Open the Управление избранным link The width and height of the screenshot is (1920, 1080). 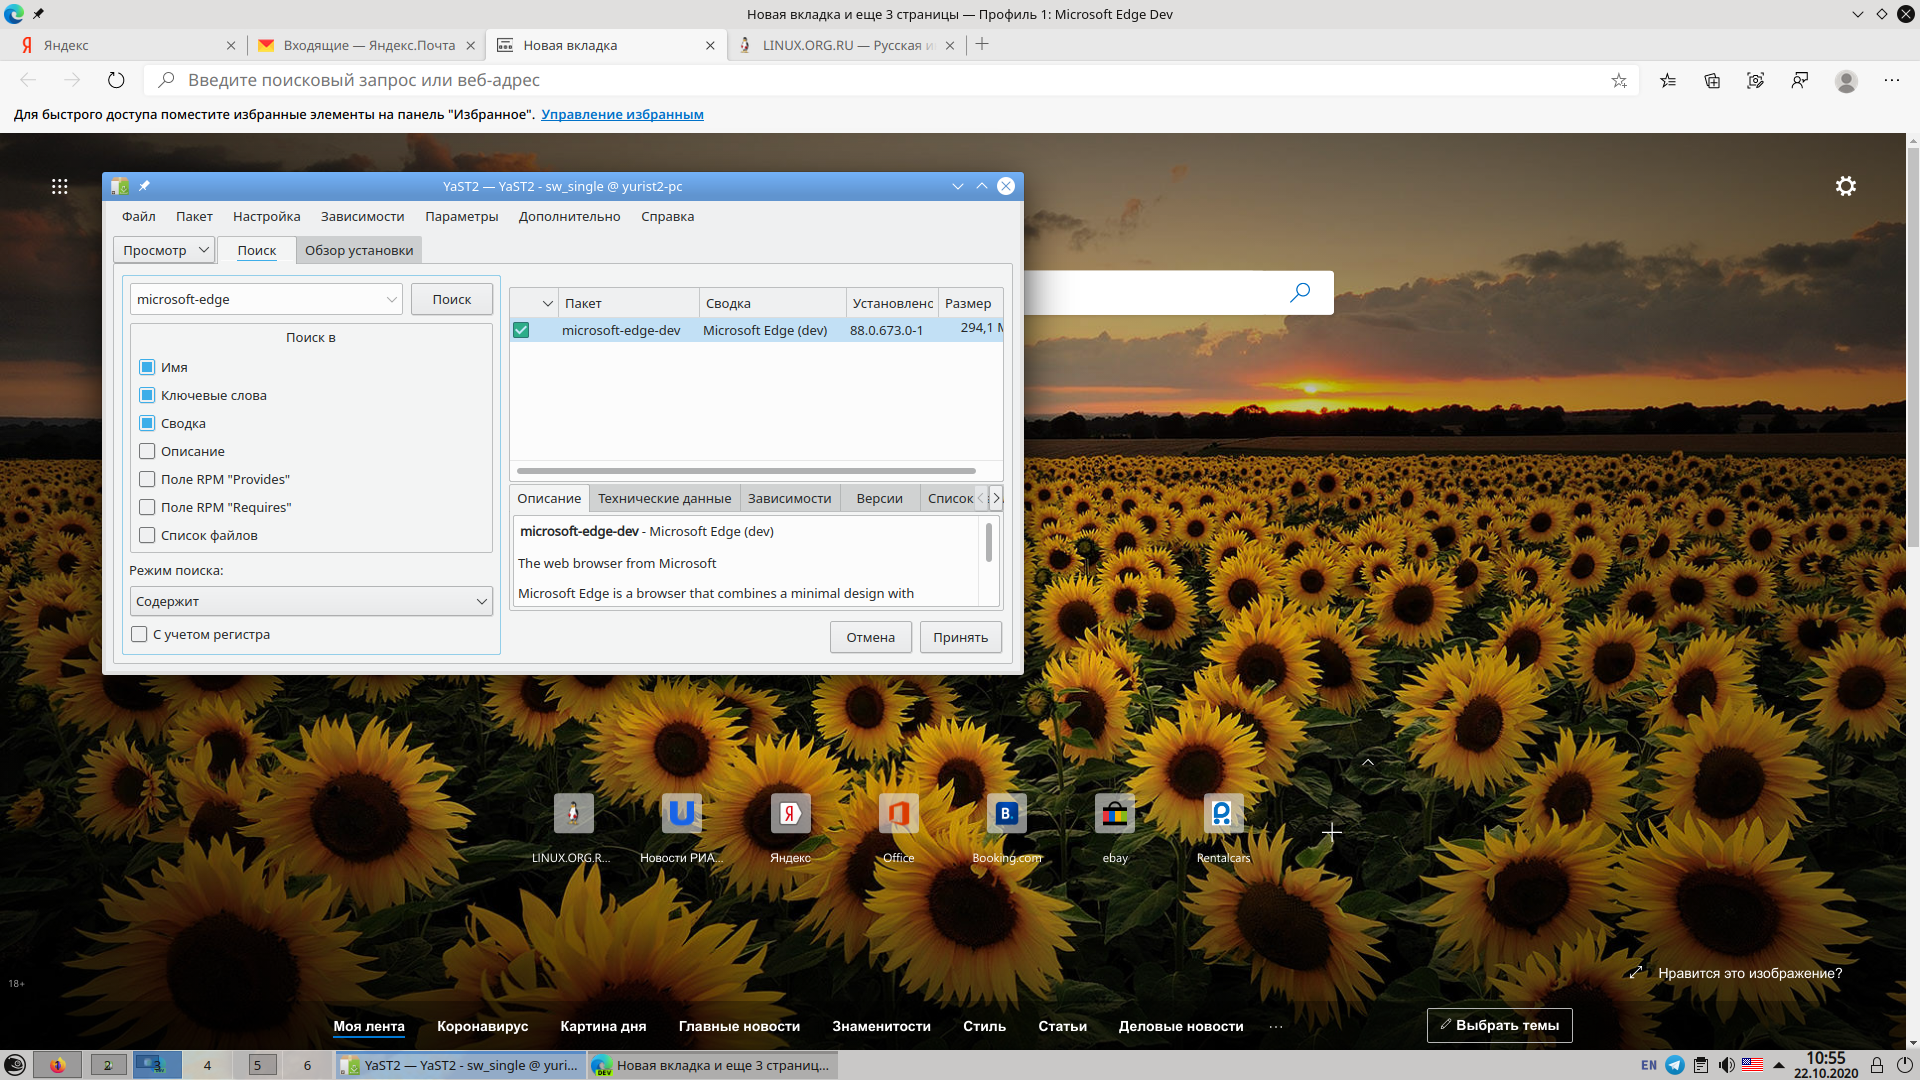point(622,114)
